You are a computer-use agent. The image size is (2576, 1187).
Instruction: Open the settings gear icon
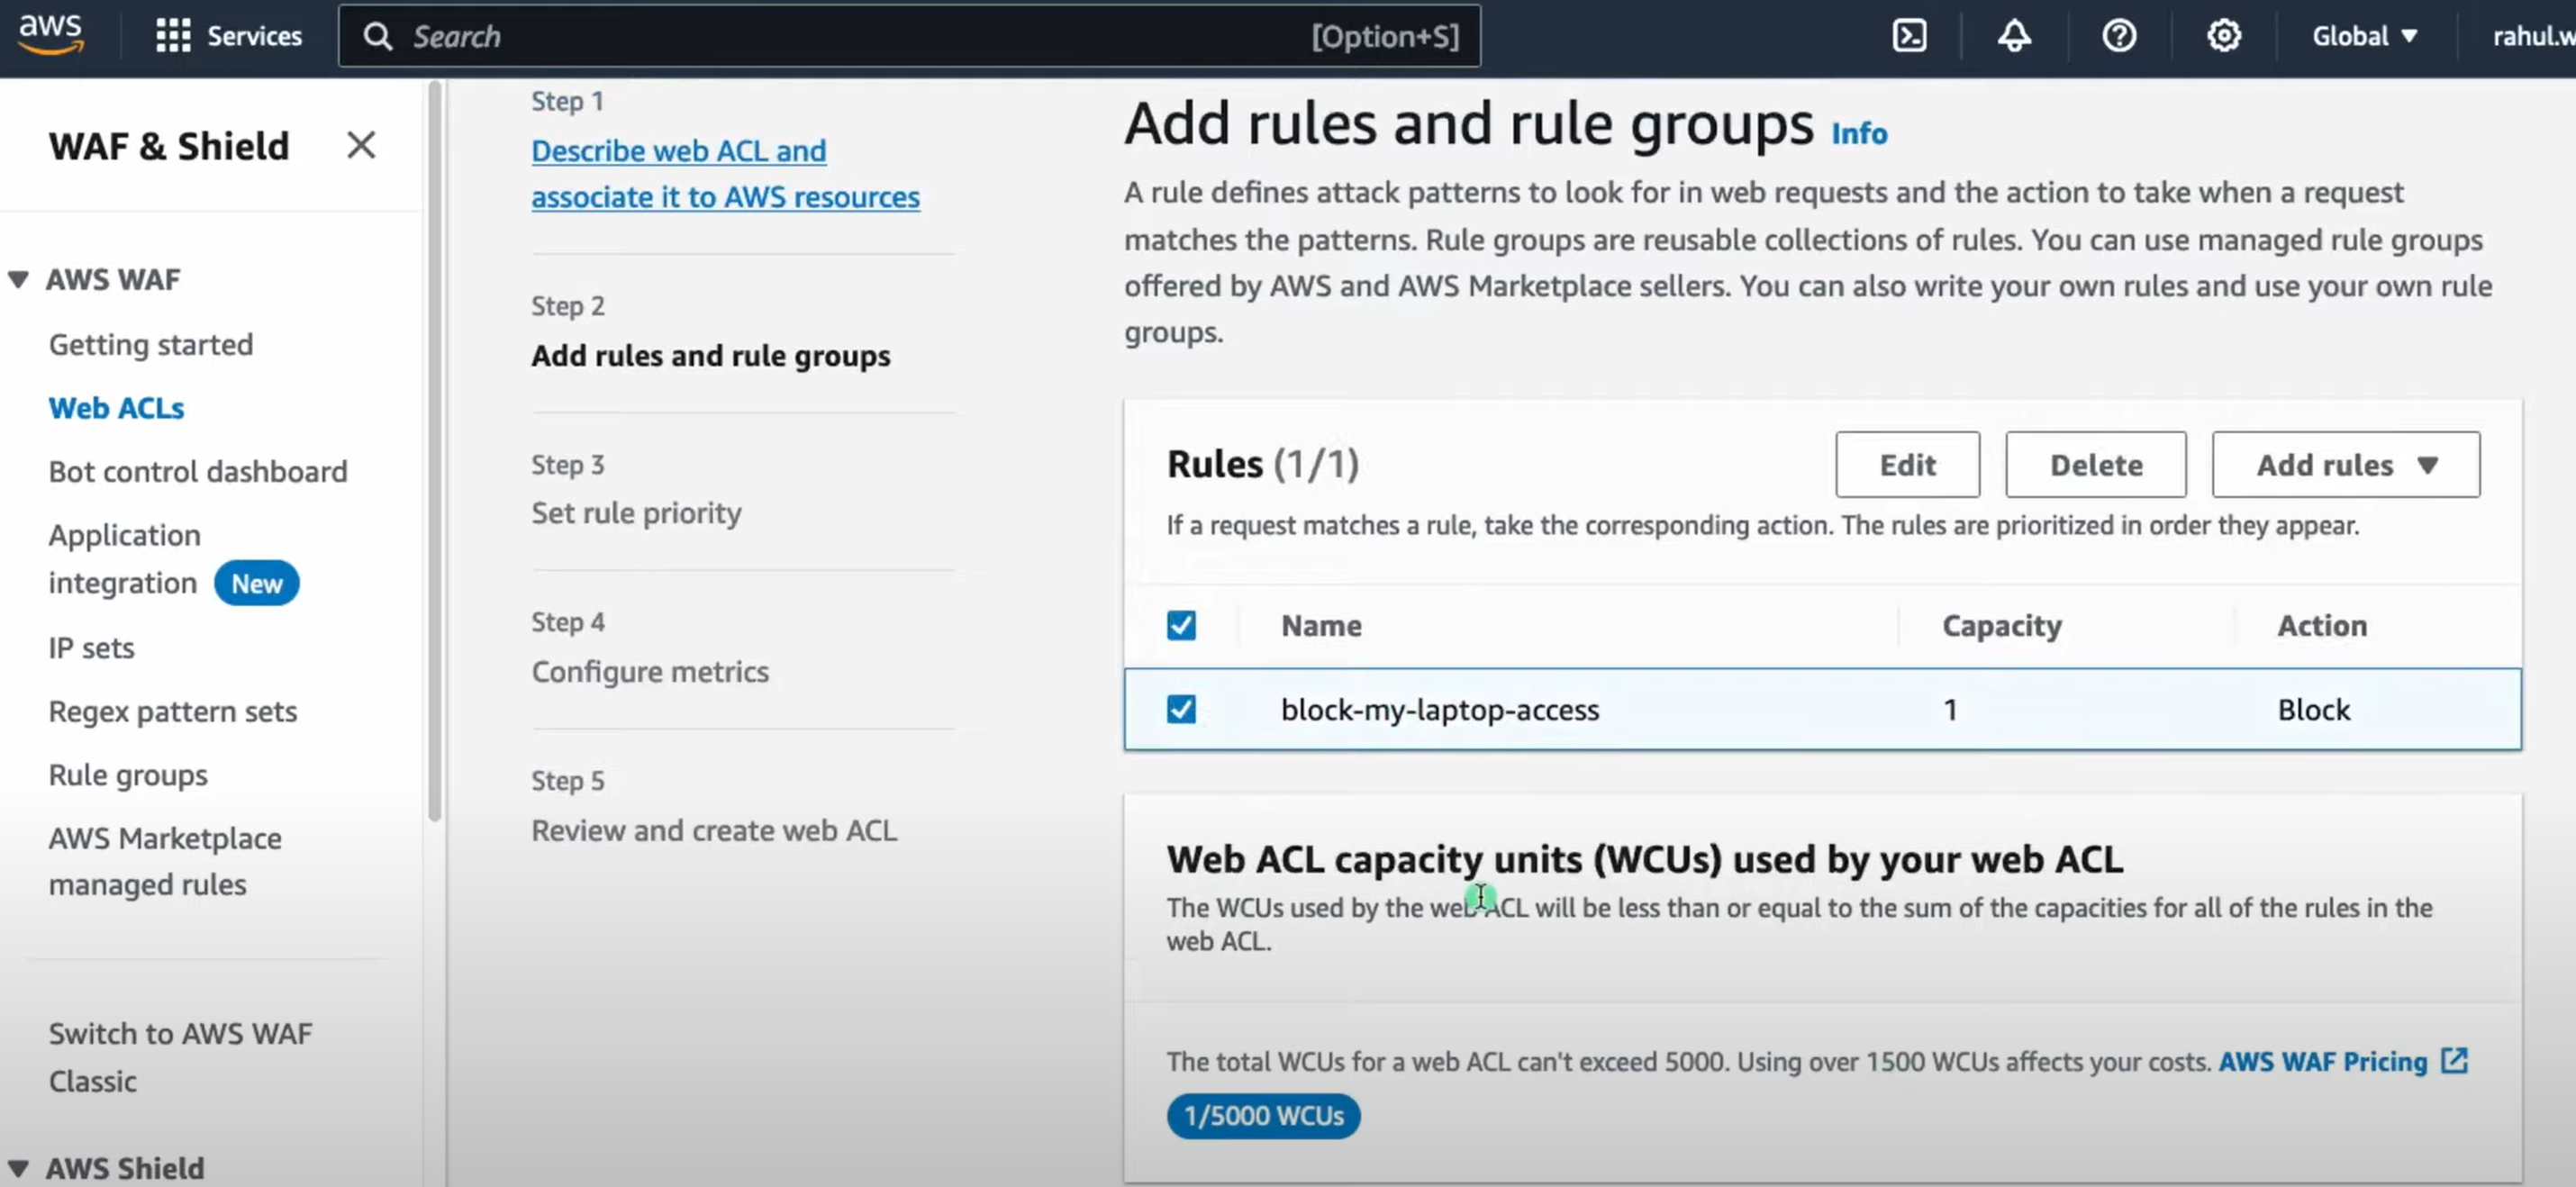point(2223,36)
